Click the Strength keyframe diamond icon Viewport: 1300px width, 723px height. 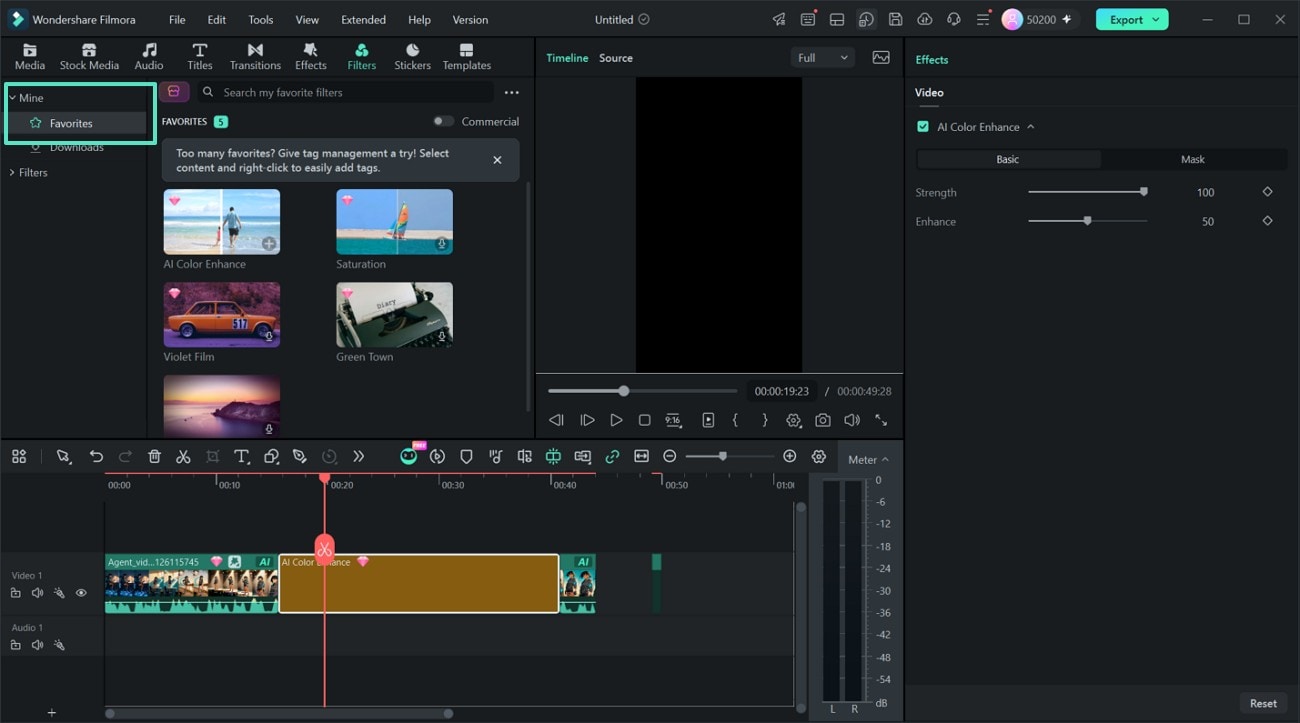click(x=1267, y=192)
